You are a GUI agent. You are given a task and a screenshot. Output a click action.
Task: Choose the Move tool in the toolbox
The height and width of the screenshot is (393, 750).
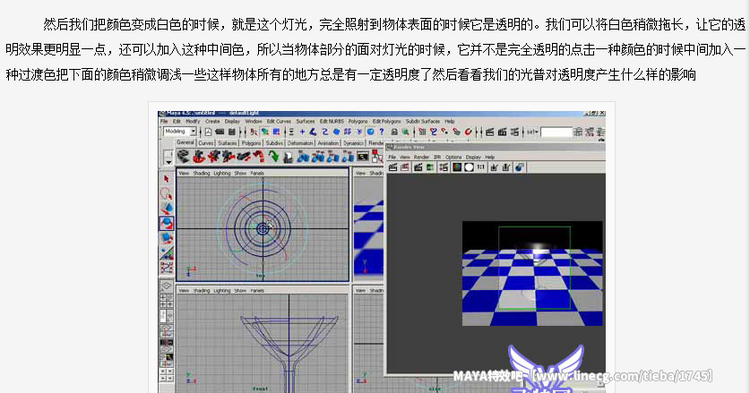point(166,208)
